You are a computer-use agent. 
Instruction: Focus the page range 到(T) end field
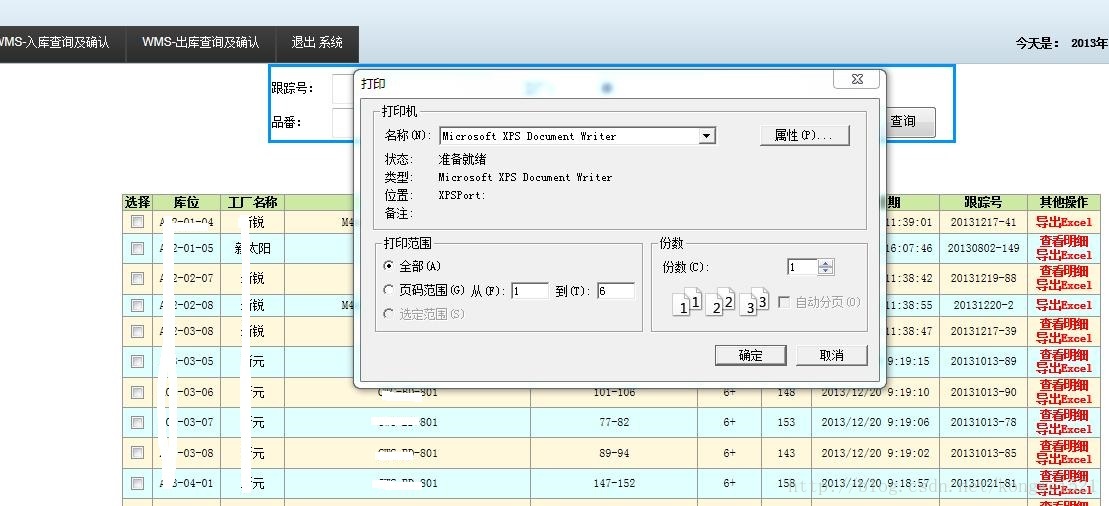coord(615,291)
